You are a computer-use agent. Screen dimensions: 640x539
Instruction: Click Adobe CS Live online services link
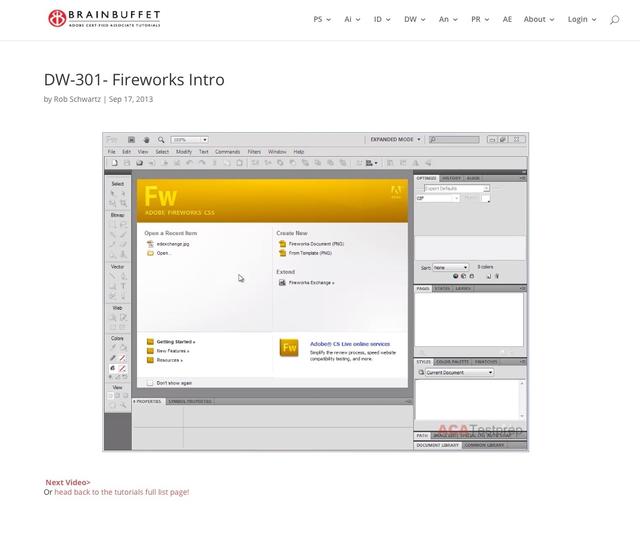pyautogui.click(x=350, y=344)
